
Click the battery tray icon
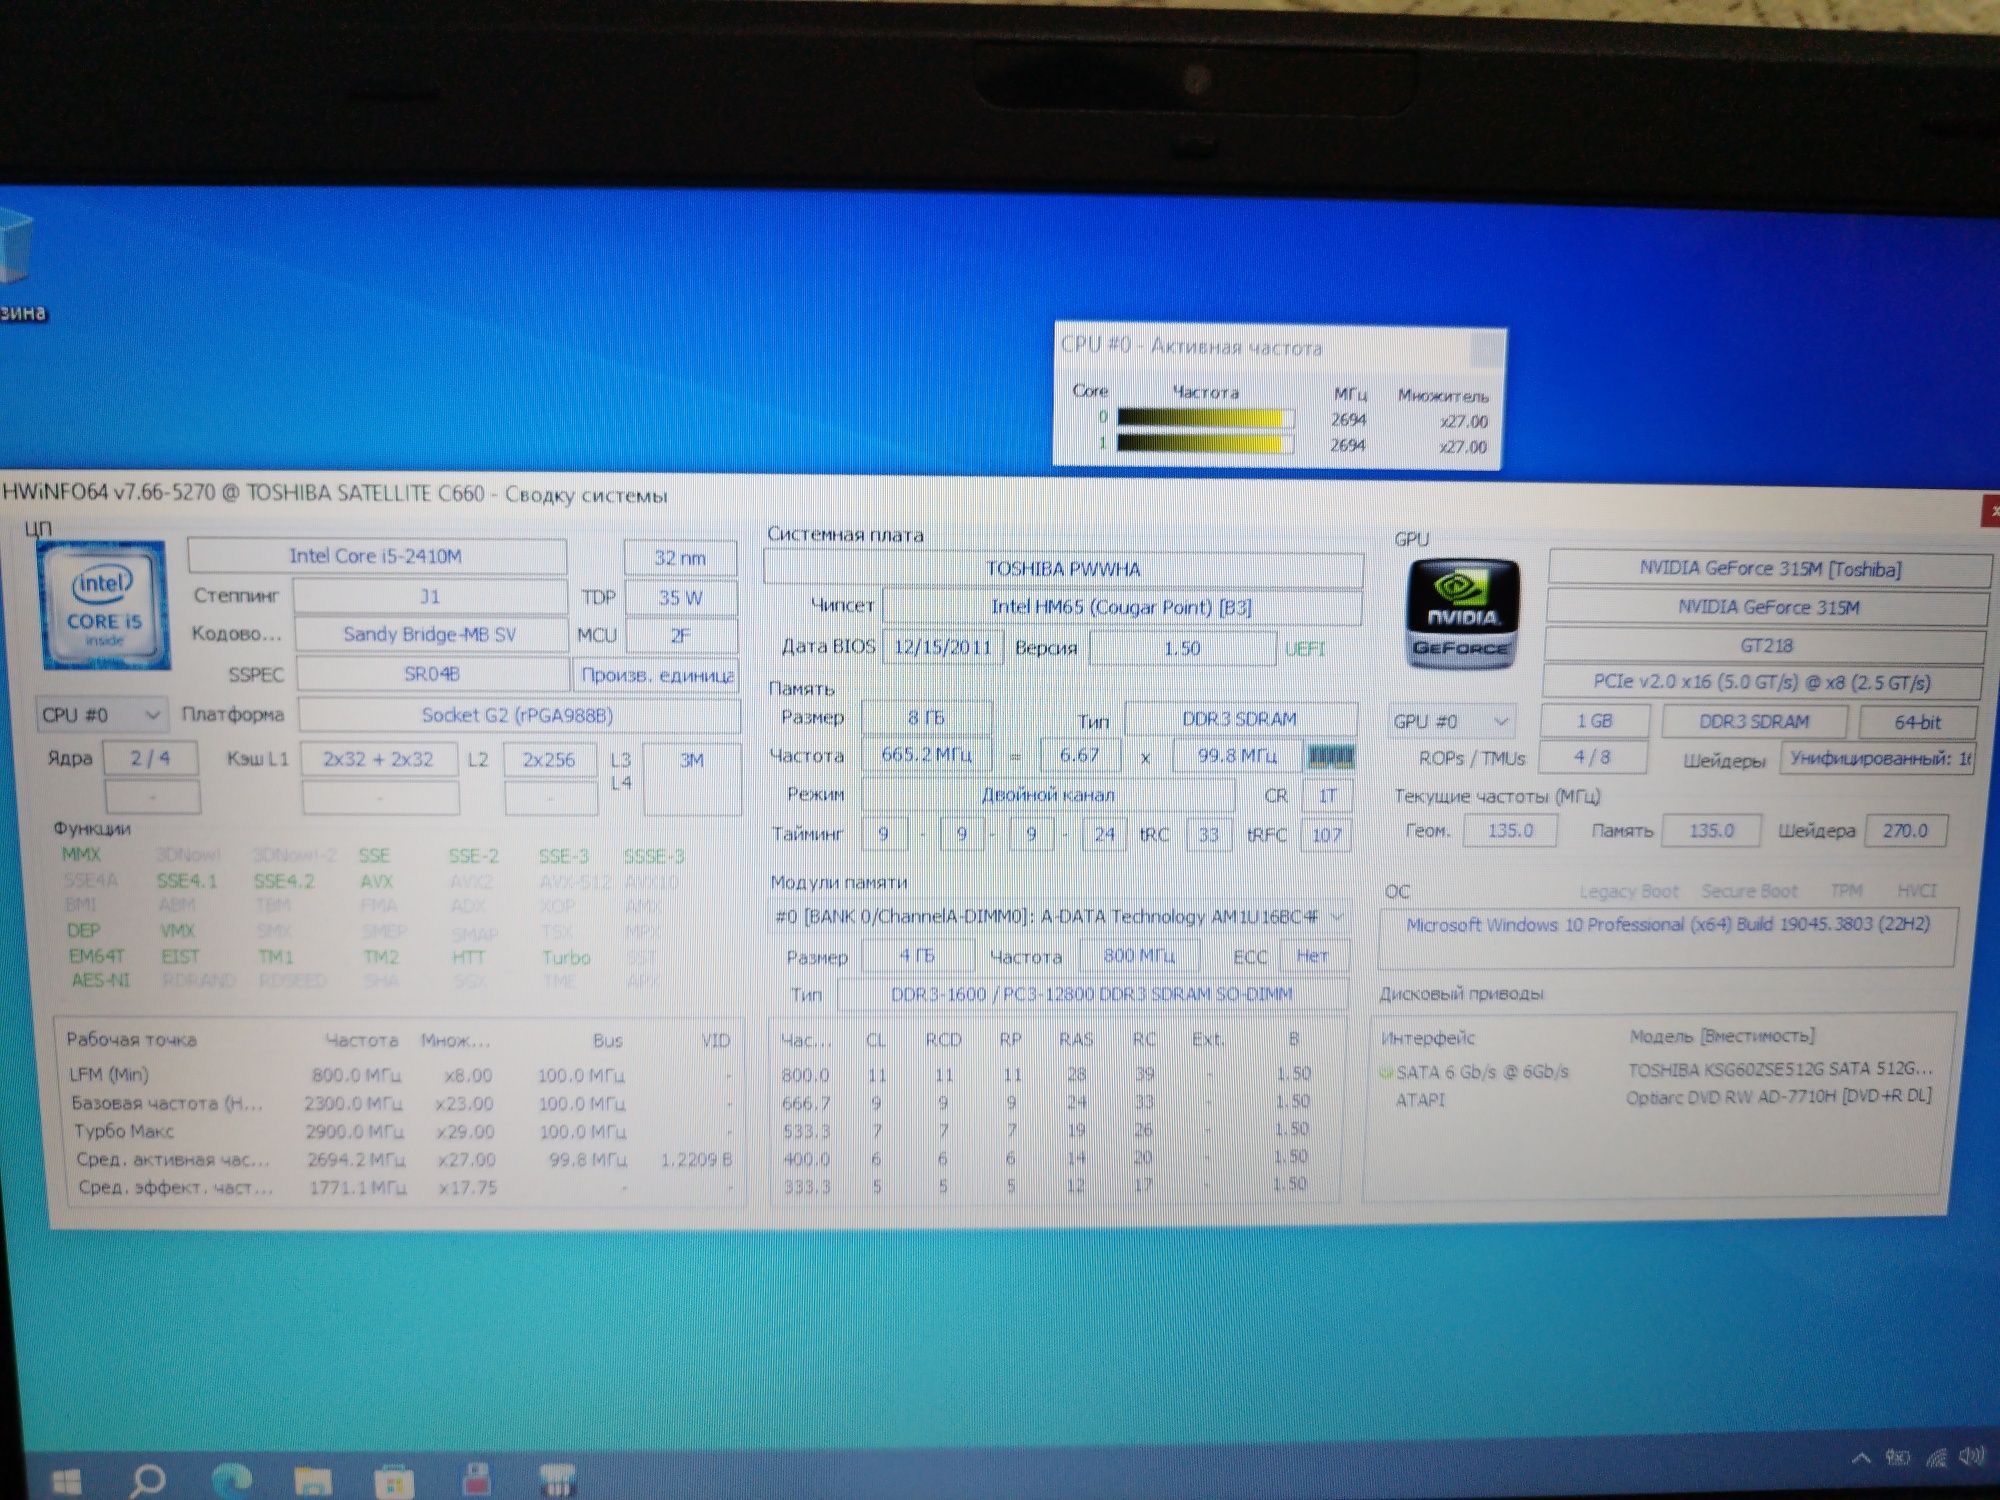1897,1457
